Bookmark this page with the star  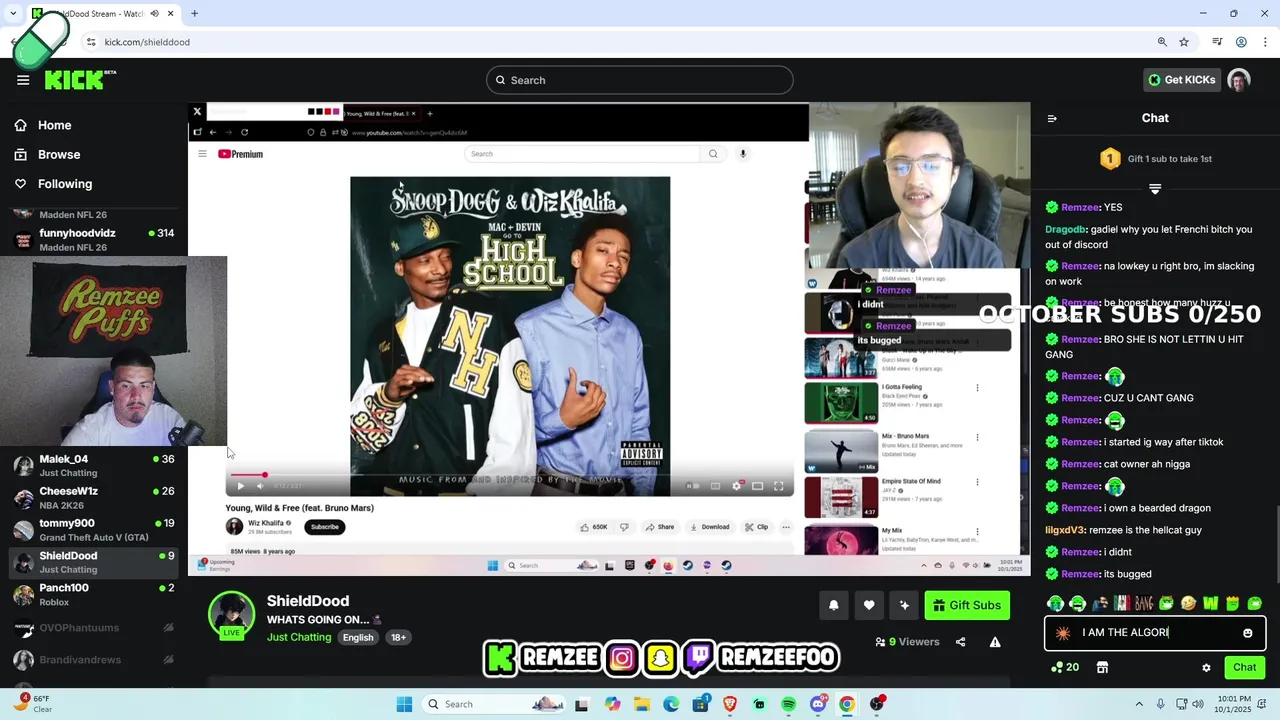(x=1184, y=42)
